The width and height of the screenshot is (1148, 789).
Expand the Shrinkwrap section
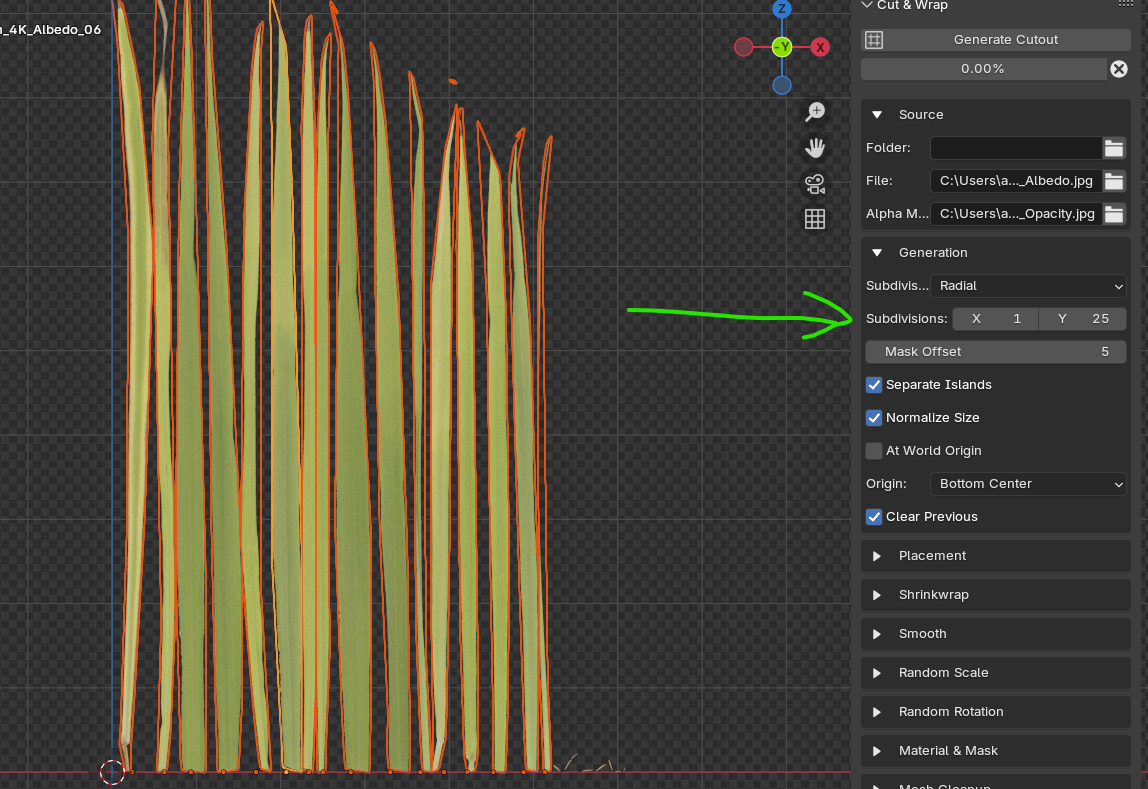[996, 595]
